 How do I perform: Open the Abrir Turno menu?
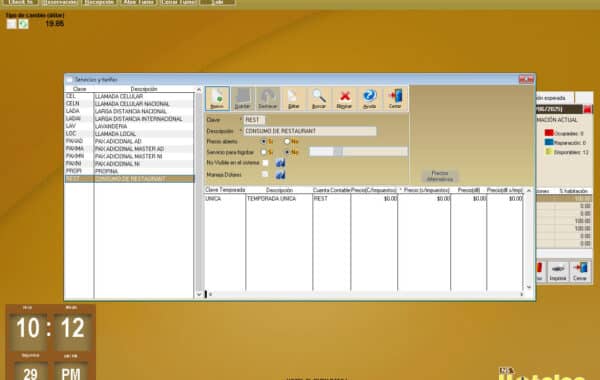[x=139, y=2]
